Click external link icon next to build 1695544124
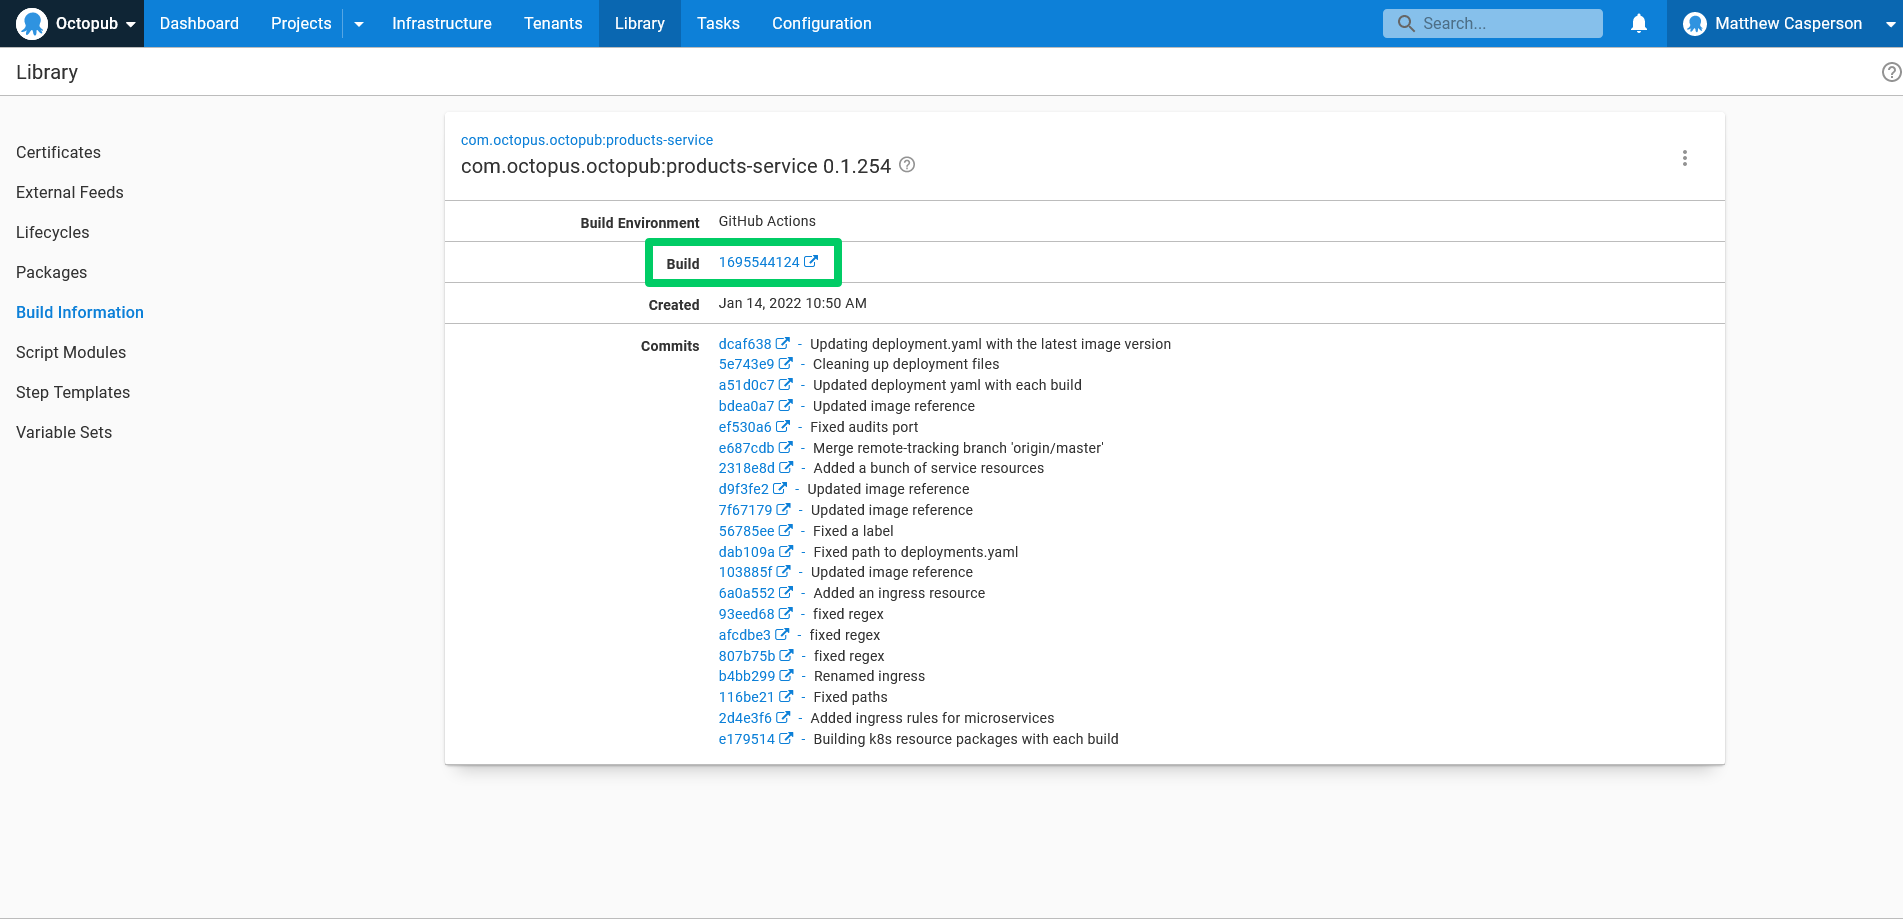The image size is (1903, 919). tap(811, 262)
